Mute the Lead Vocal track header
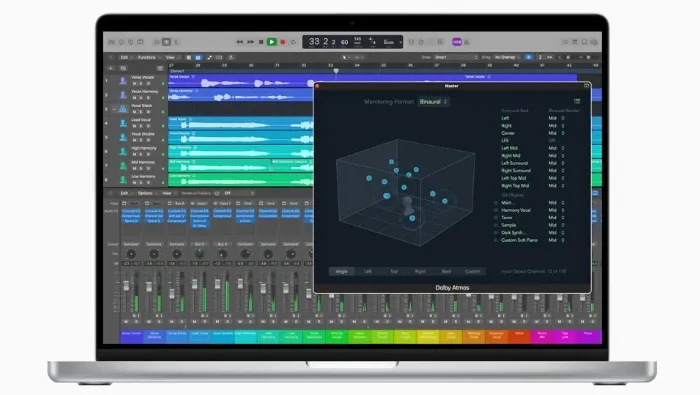The width and height of the screenshot is (700, 395). [x=134, y=126]
